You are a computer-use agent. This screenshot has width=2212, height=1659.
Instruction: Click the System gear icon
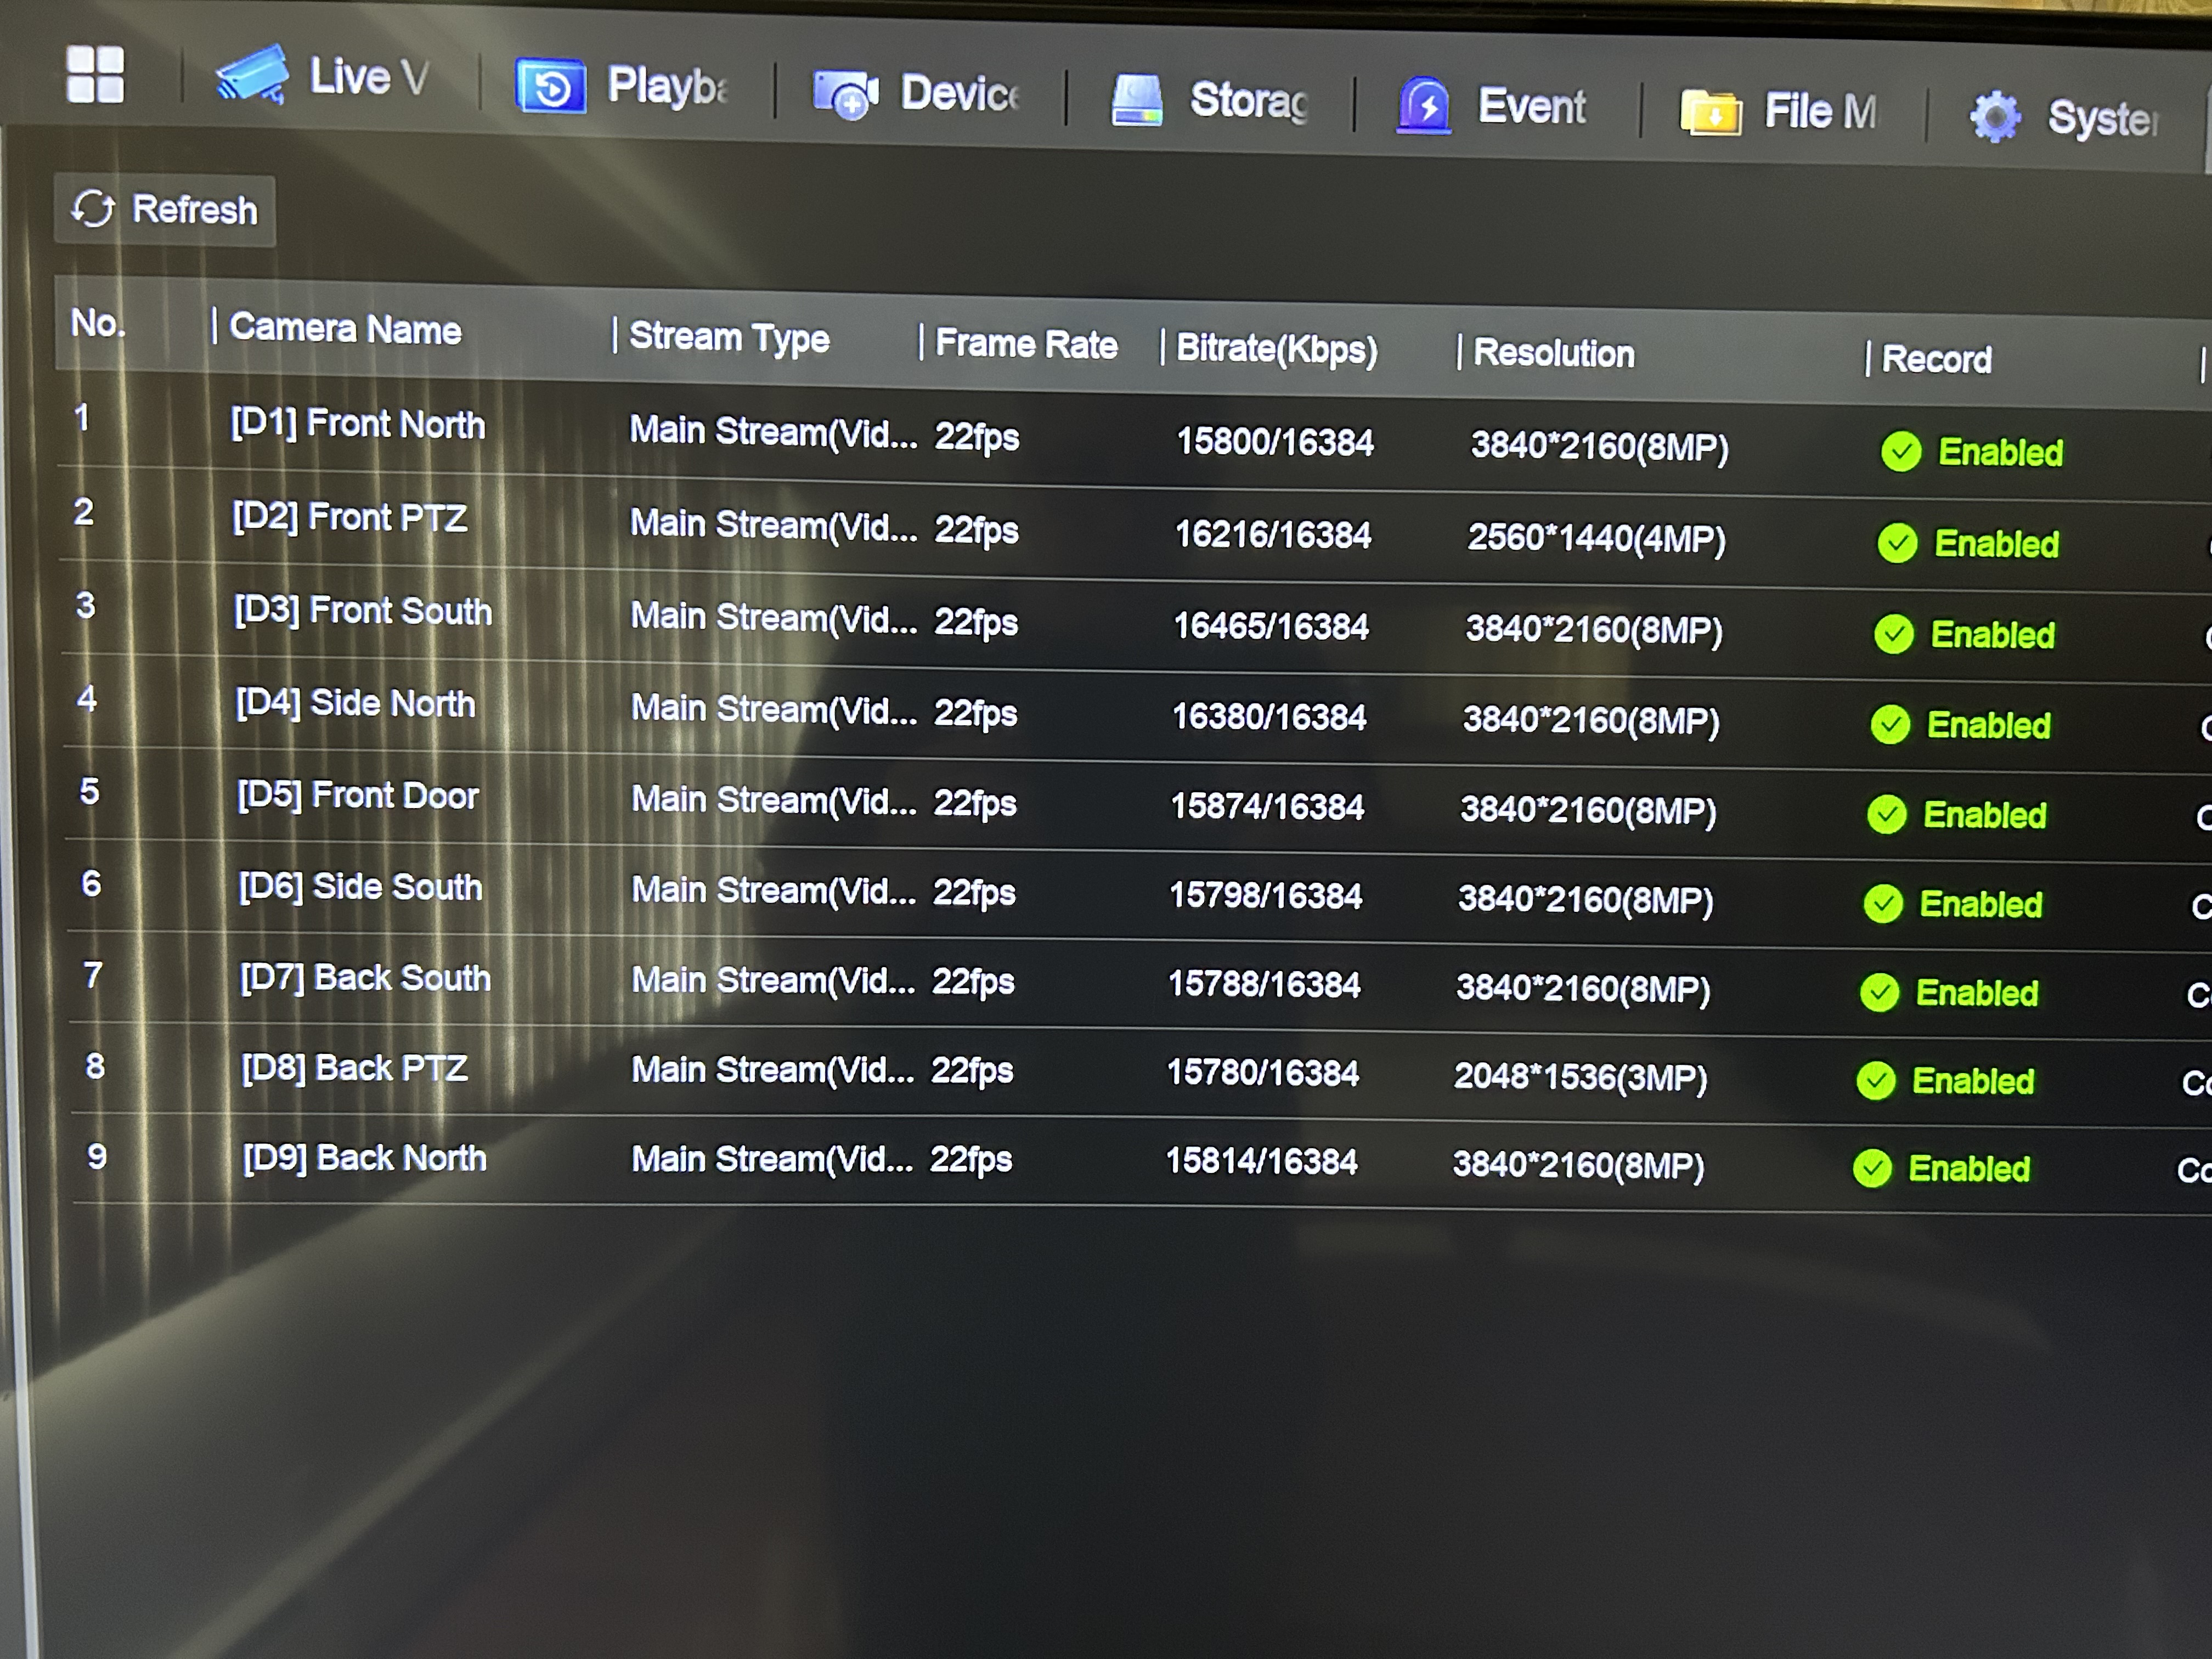pos(1995,117)
